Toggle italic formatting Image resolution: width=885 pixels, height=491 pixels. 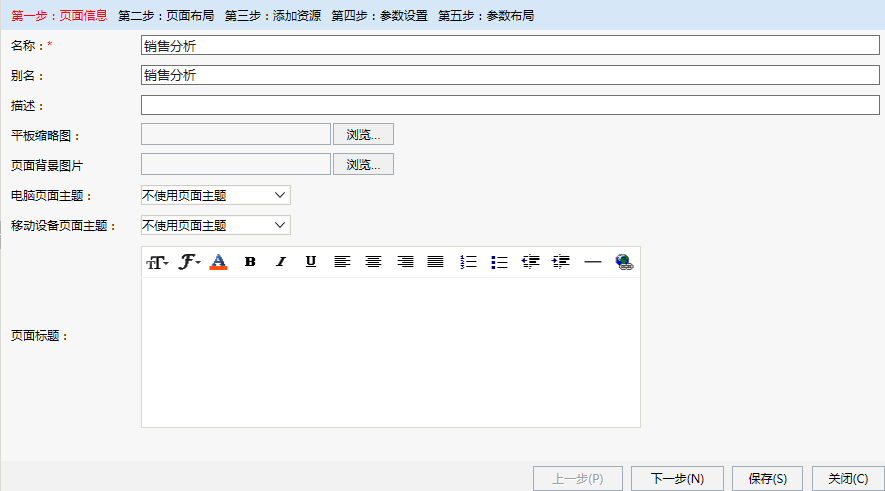tap(281, 262)
